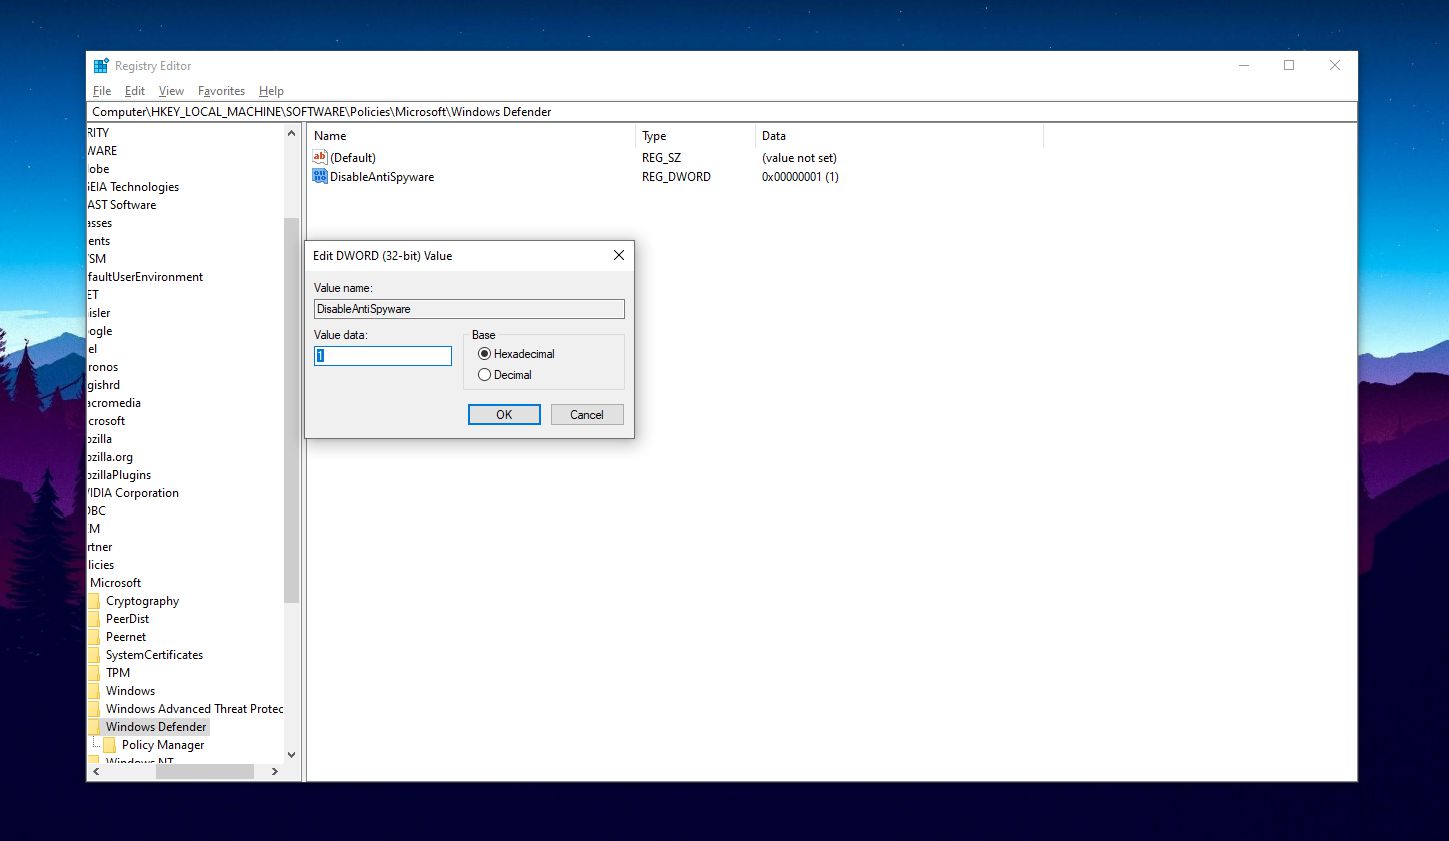Click the registry path address bar
Viewport: 1449px width, 841px height.
(x=722, y=112)
